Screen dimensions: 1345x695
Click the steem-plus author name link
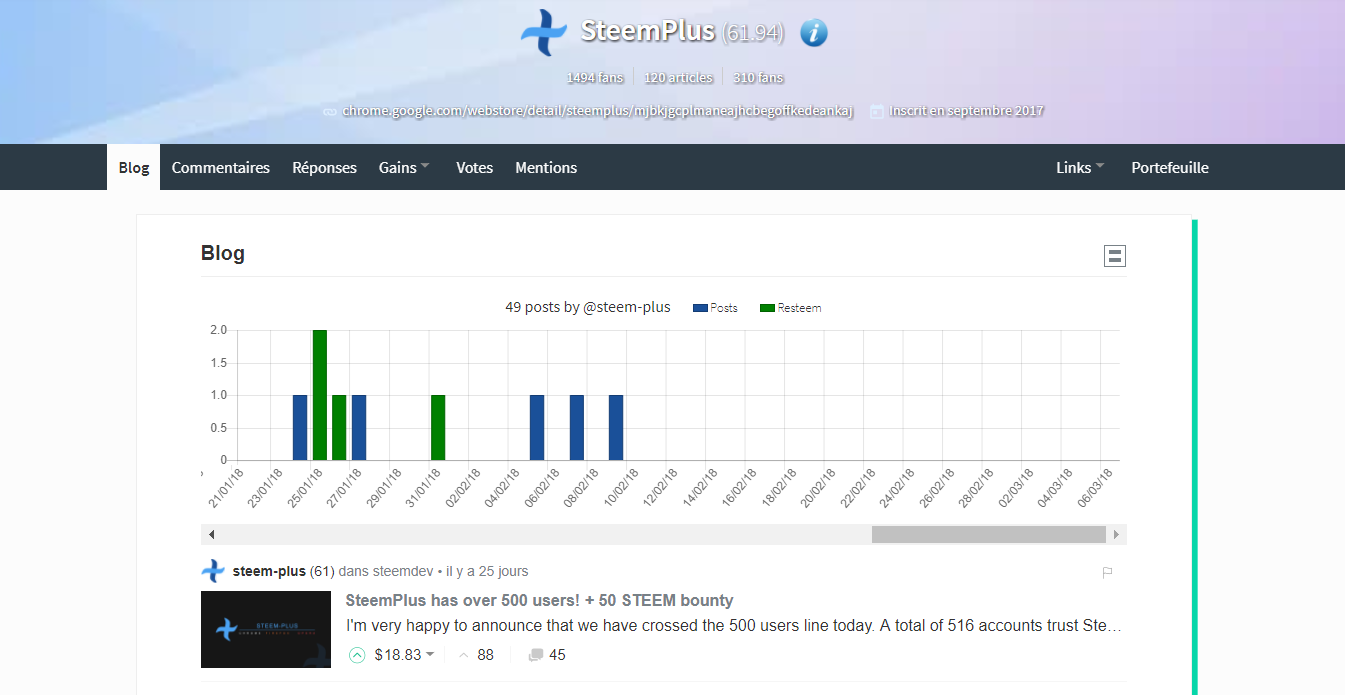[269, 571]
